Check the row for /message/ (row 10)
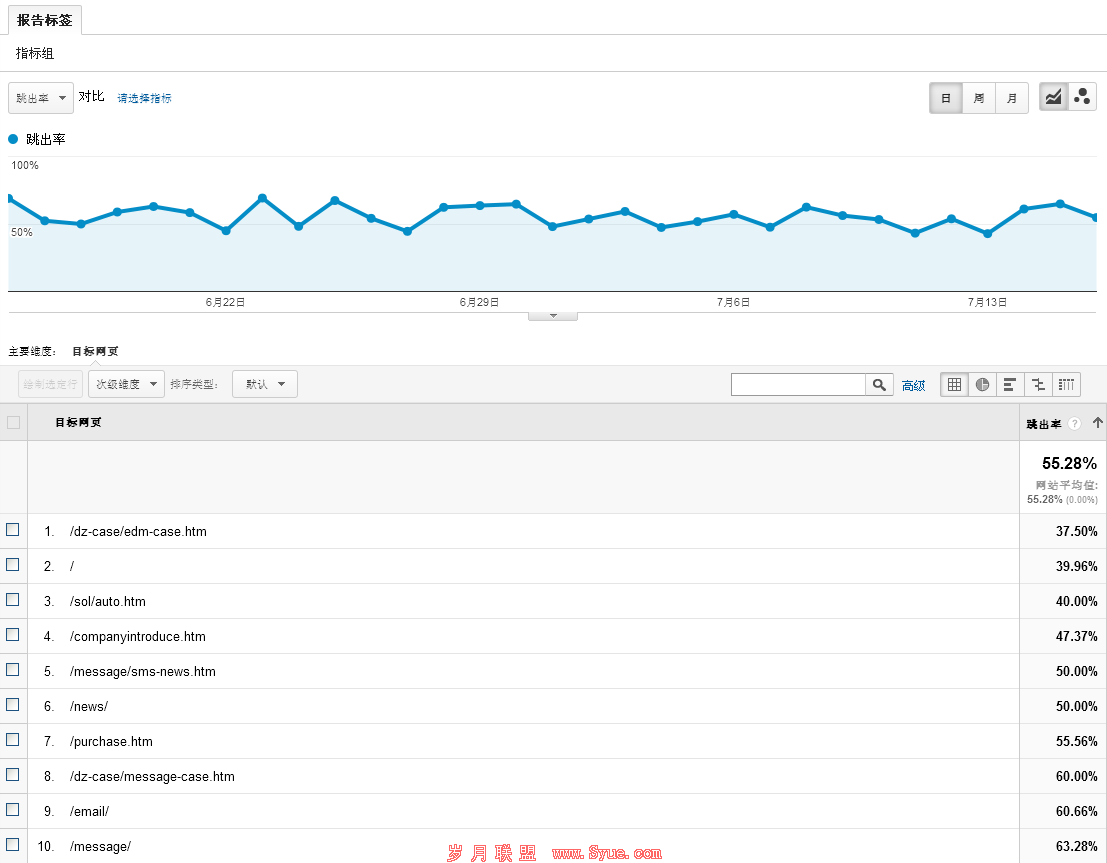Viewport: 1107px width, 863px height. click(13, 845)
